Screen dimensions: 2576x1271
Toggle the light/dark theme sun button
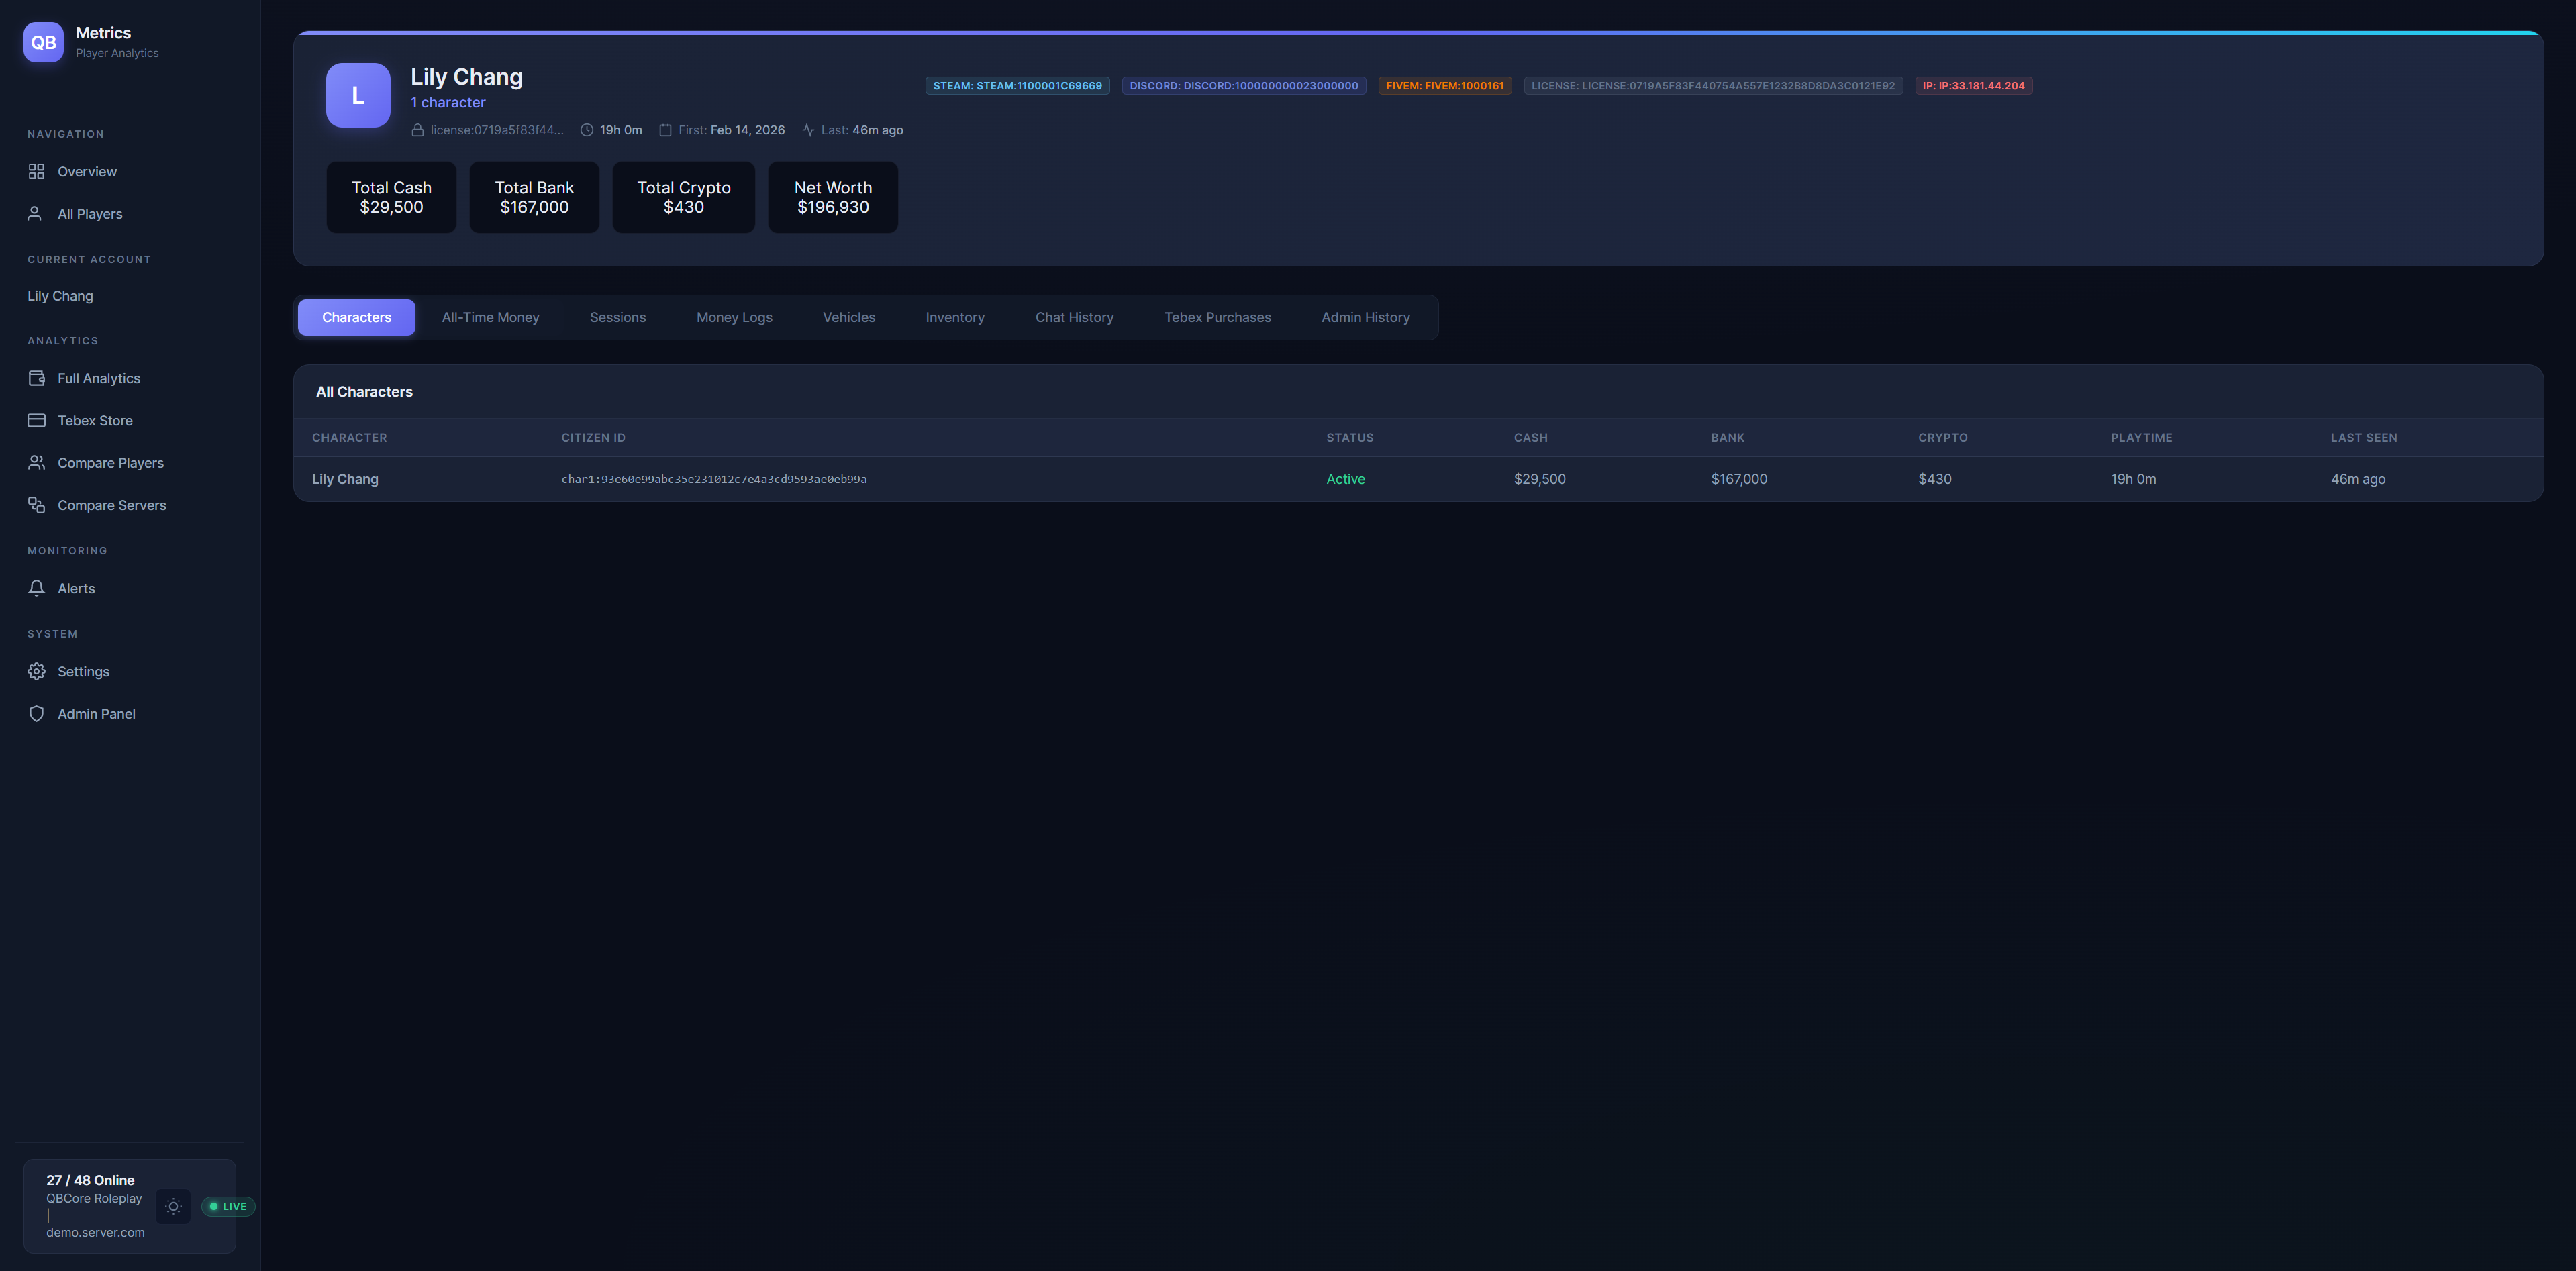[173, 1206]
